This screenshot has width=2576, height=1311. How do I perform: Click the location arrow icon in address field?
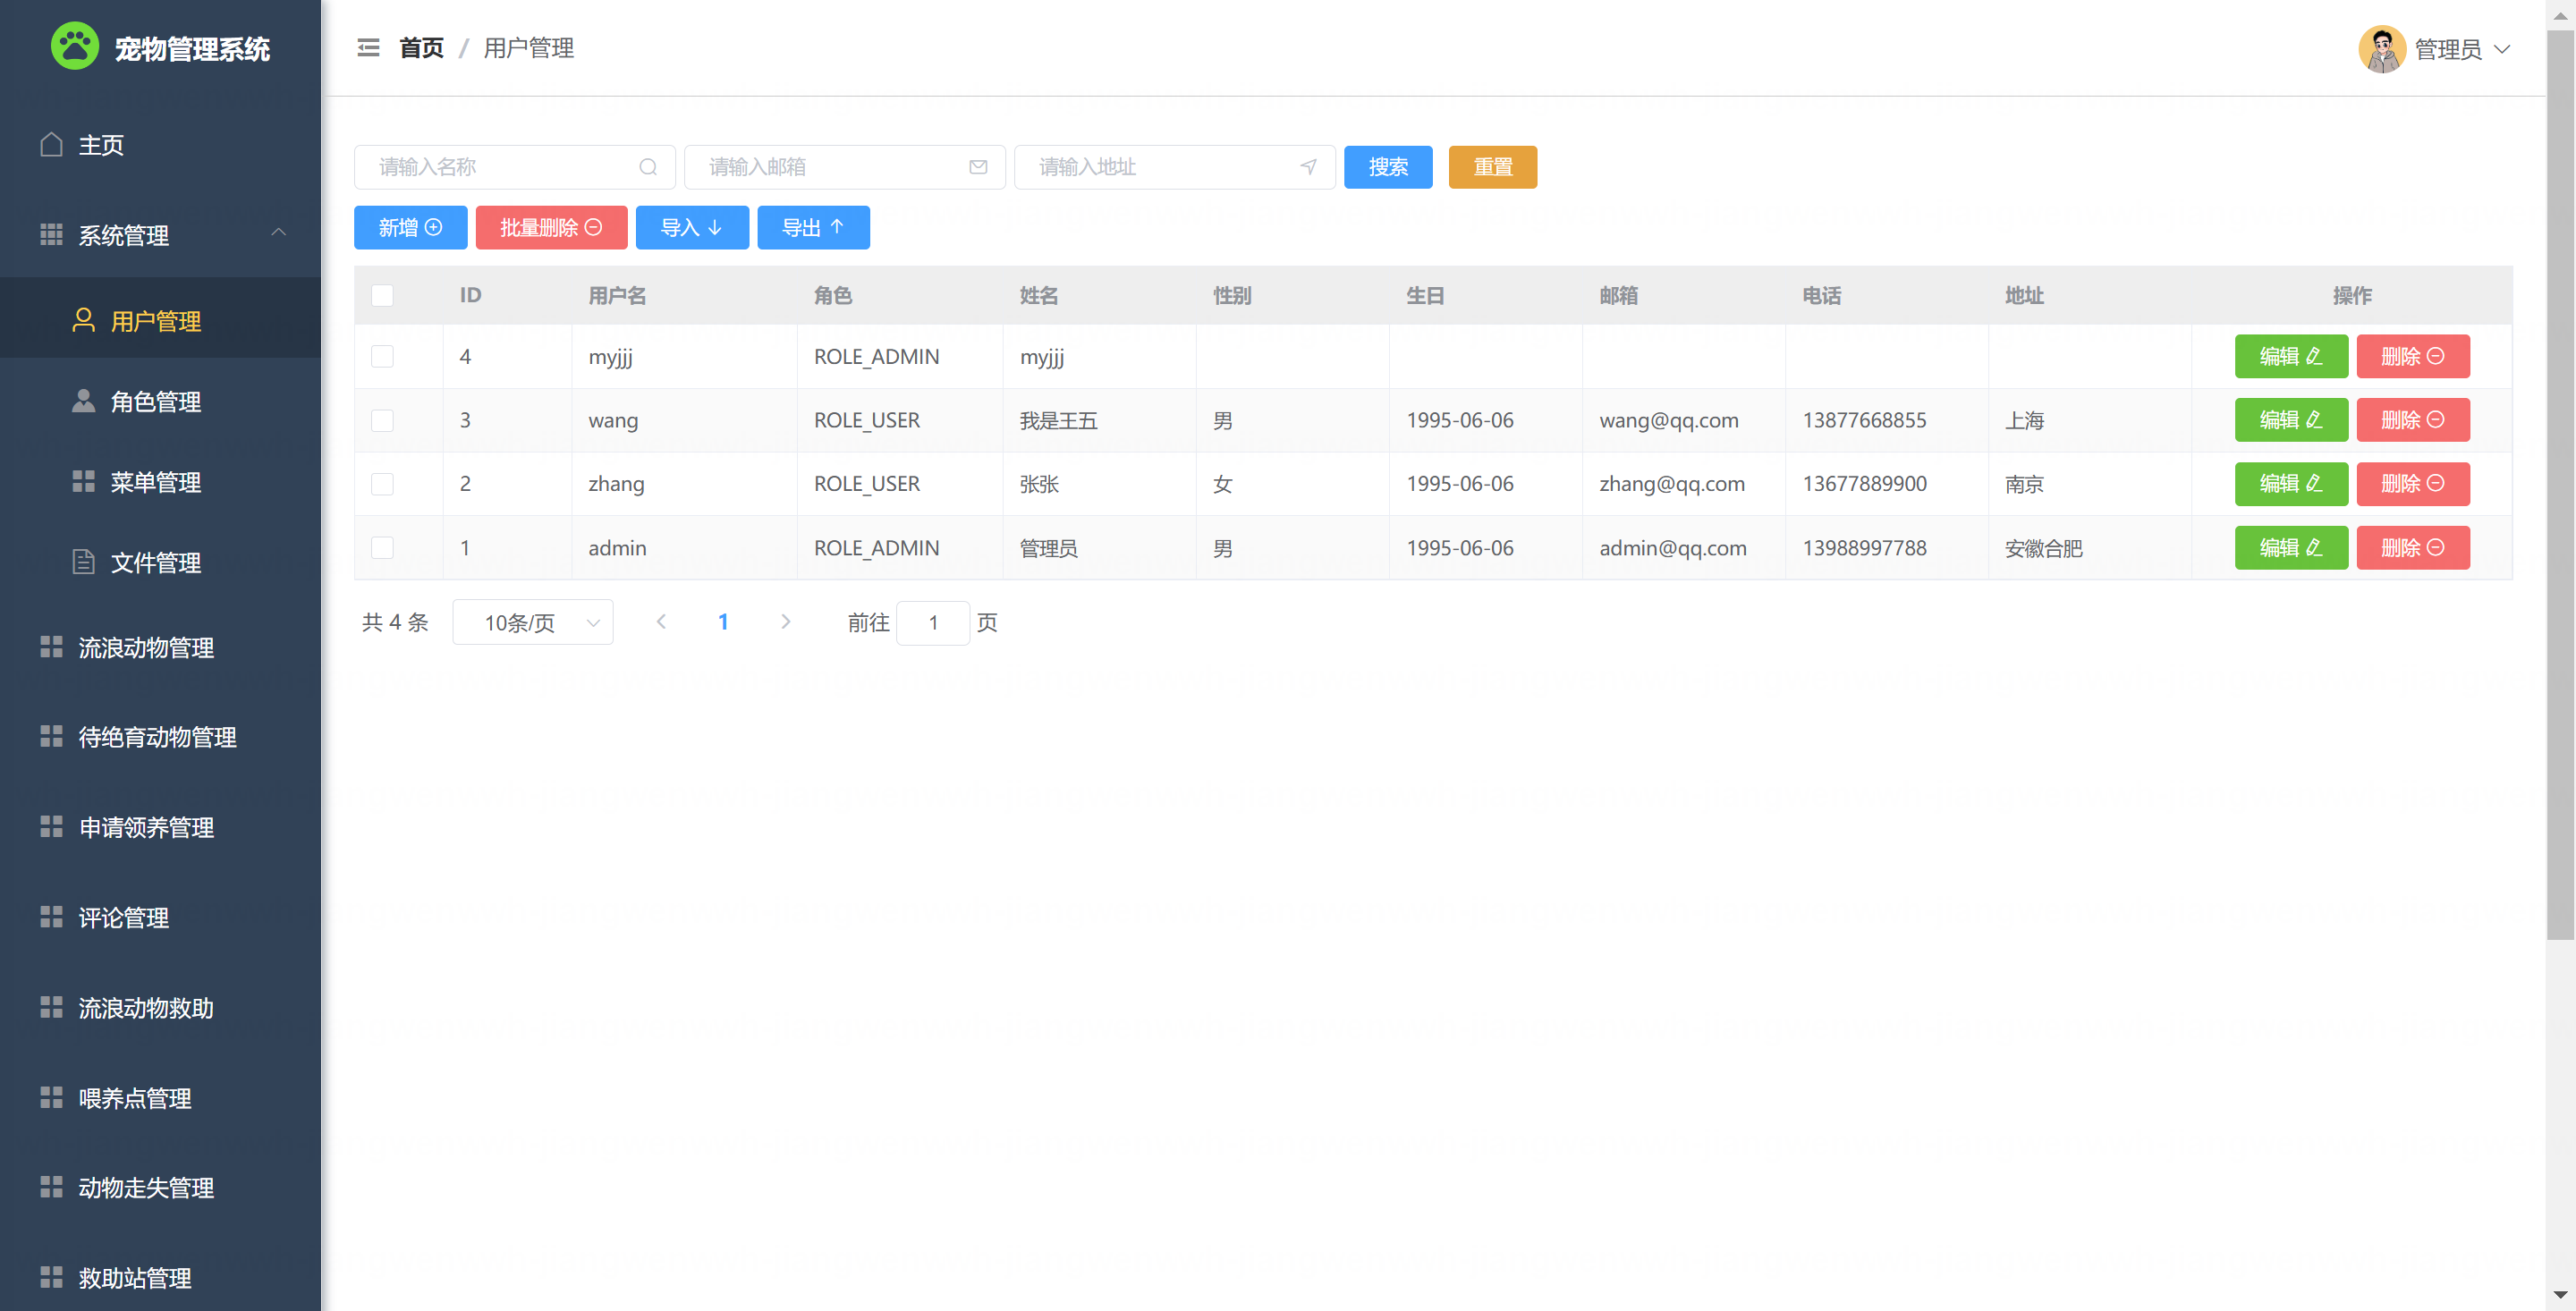click(x=1308, y=167)
